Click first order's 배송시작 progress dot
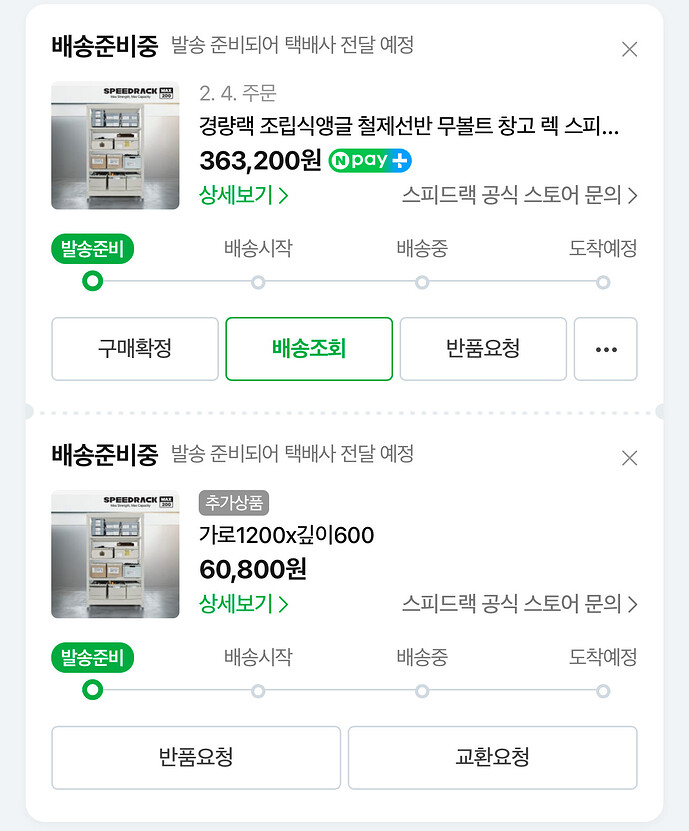 (258, 283)
